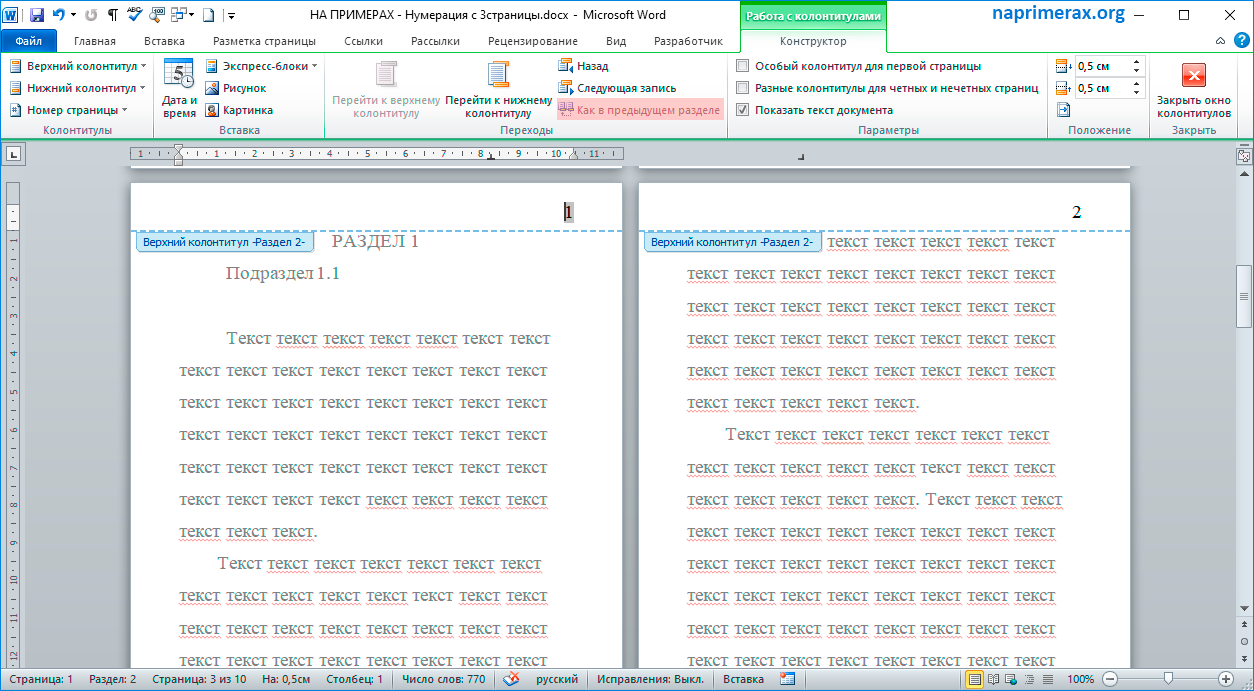1254x691 pixels.
Task: Toggle the paragraph marks (¶) icon
Action: point(113,15)
